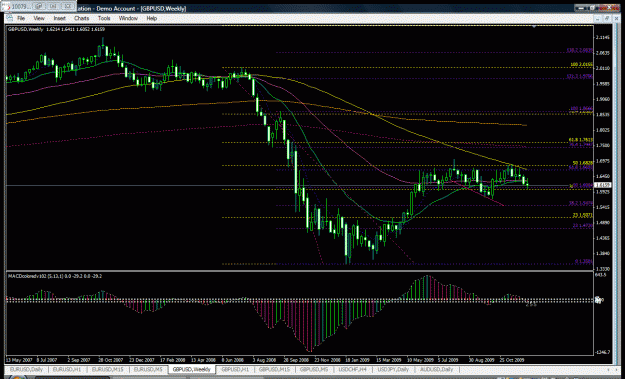
Task: Switch to the AUDUSD,Daily chart tab
Action: (436, 369)
